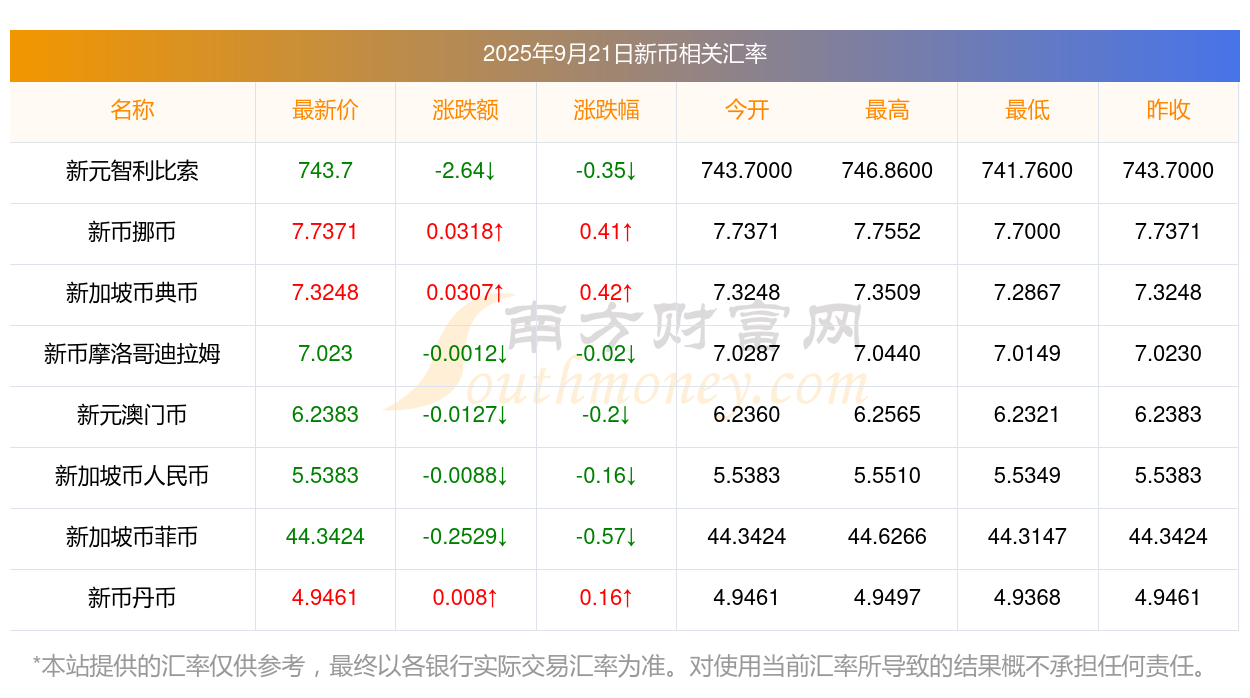Select the 涨跌额 column header
Image resolution: width=1250 pixels, height=698 pixels.
point(466,110)
